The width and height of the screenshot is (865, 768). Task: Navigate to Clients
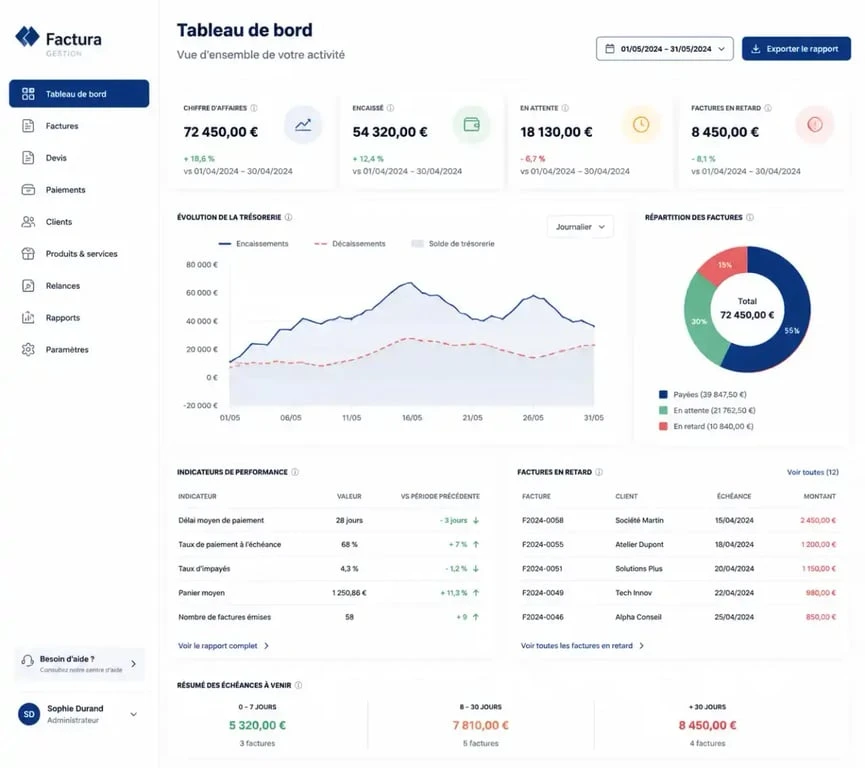tap(79, 222)
